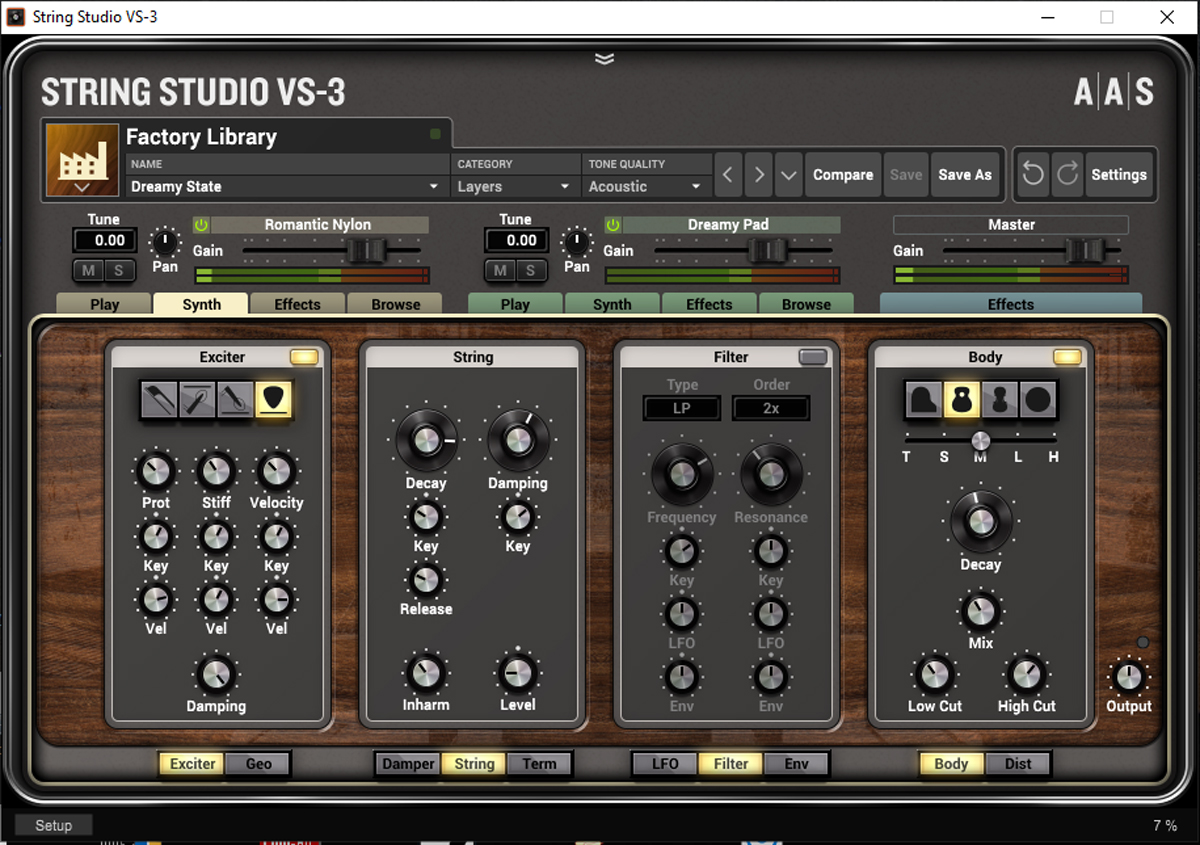Select the first exciter type icon
This screenshot has height=845, width=1200.
coord(158,400)
